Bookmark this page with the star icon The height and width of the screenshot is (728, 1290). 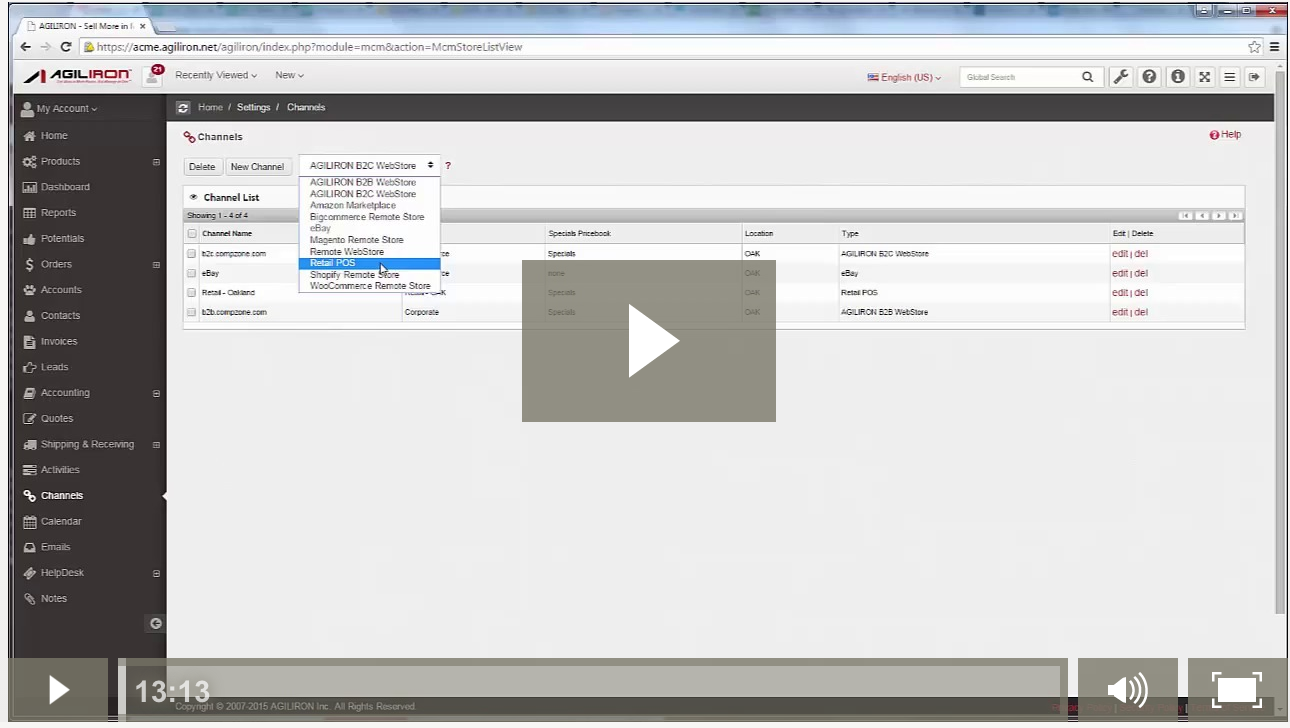[1254, 47]
